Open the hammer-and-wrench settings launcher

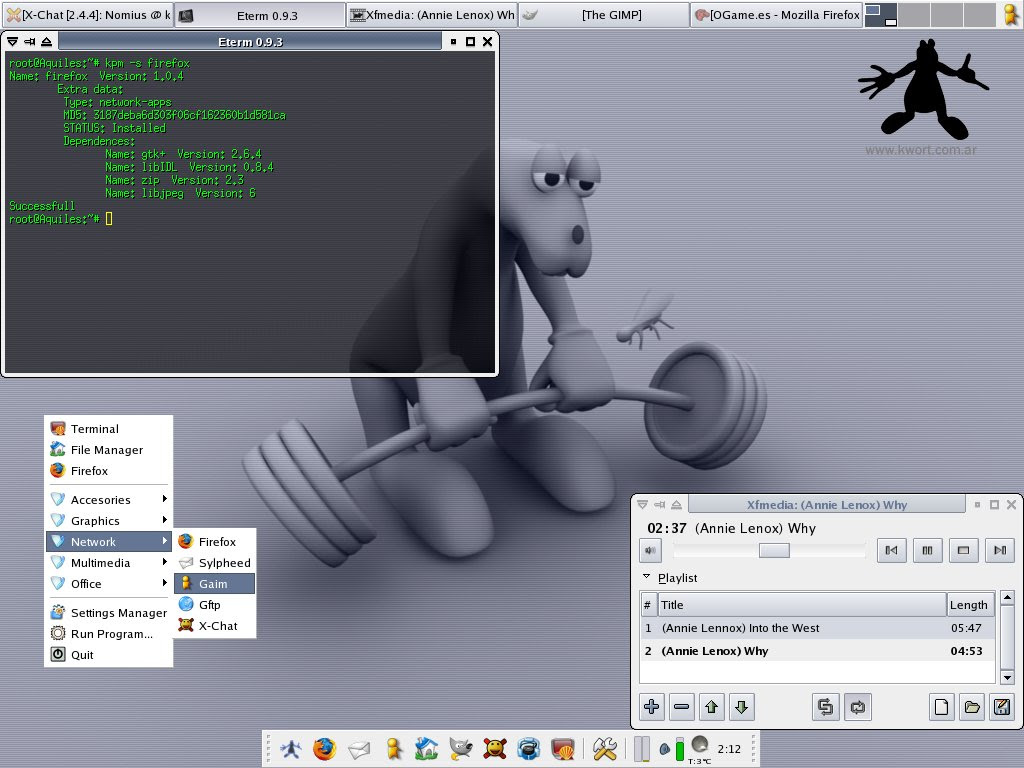point(605,748)
